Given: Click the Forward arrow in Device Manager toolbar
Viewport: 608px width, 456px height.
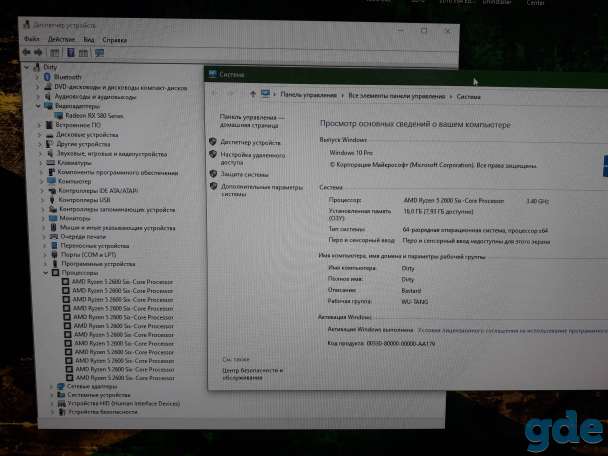Looking at the screenshot, I should [x=38, y=52].
